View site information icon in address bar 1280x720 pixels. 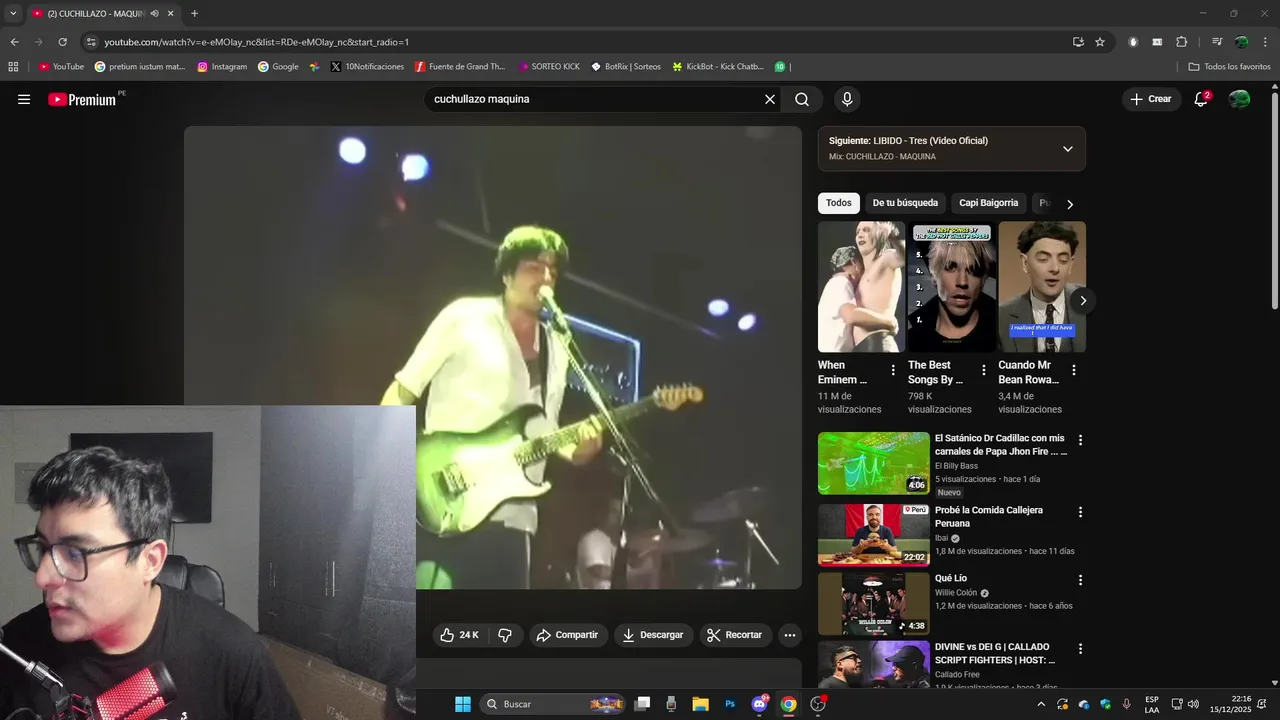[x=91, y=42]
